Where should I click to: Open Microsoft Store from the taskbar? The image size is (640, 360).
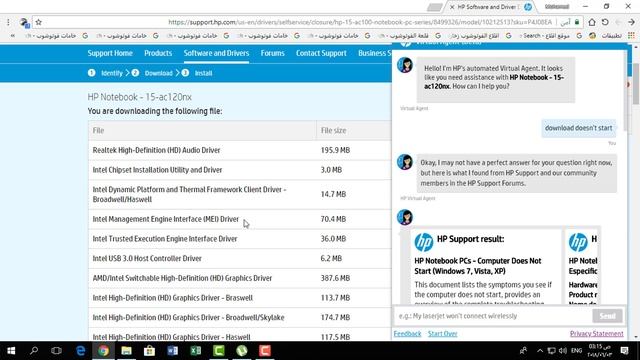pyautogui.click(x=149, y=351)
